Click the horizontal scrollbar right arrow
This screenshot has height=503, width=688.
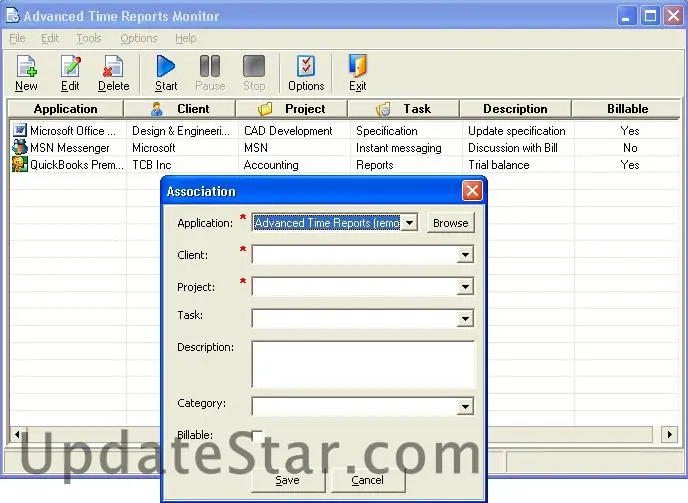click(x=670, y=435)
